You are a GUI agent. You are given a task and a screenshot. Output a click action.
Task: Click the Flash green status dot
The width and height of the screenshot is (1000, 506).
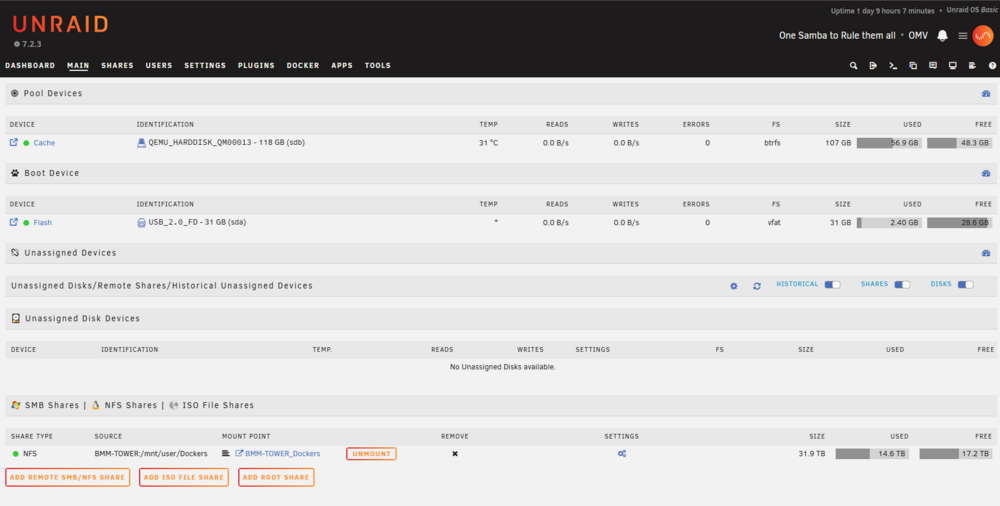click(x=26, y=223)
